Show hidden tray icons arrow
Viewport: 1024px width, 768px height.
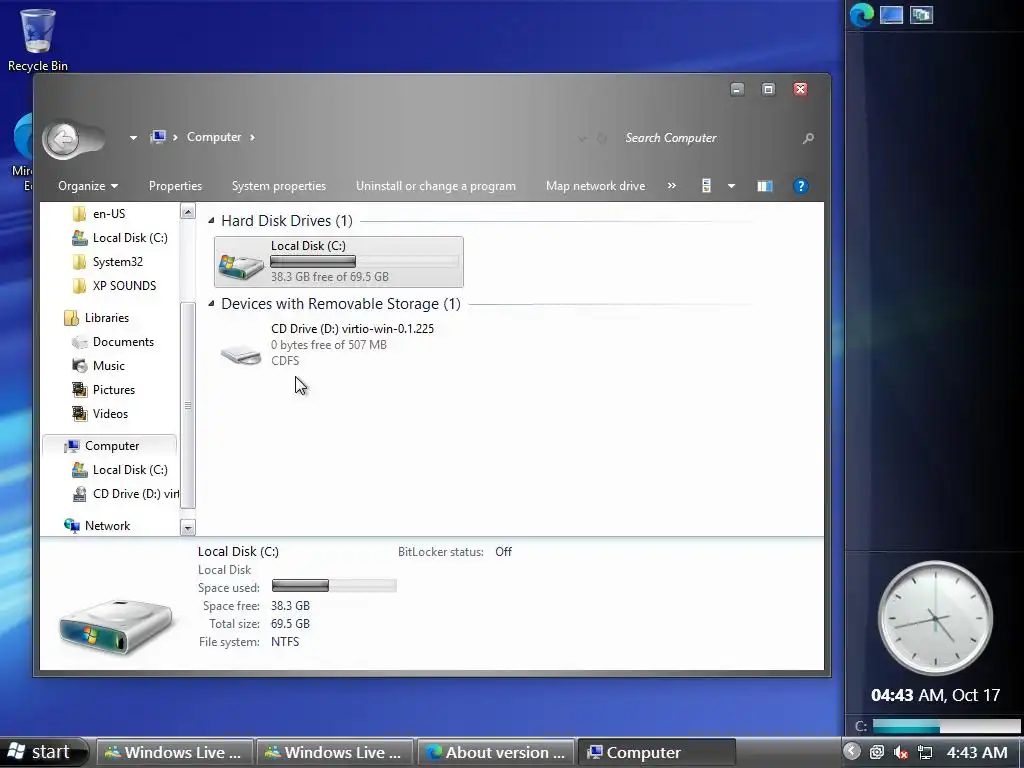(x=852, y=752)
